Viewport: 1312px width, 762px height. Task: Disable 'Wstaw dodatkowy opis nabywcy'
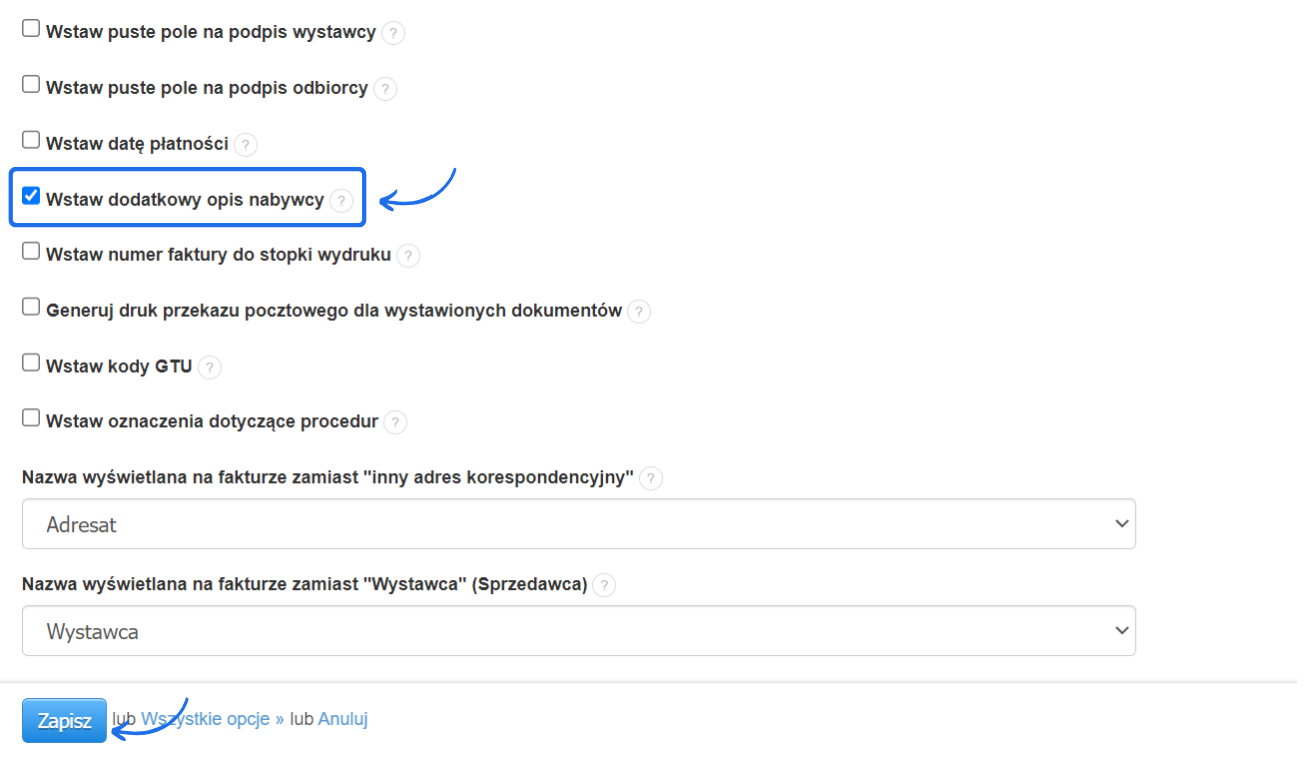pos(30,196)
